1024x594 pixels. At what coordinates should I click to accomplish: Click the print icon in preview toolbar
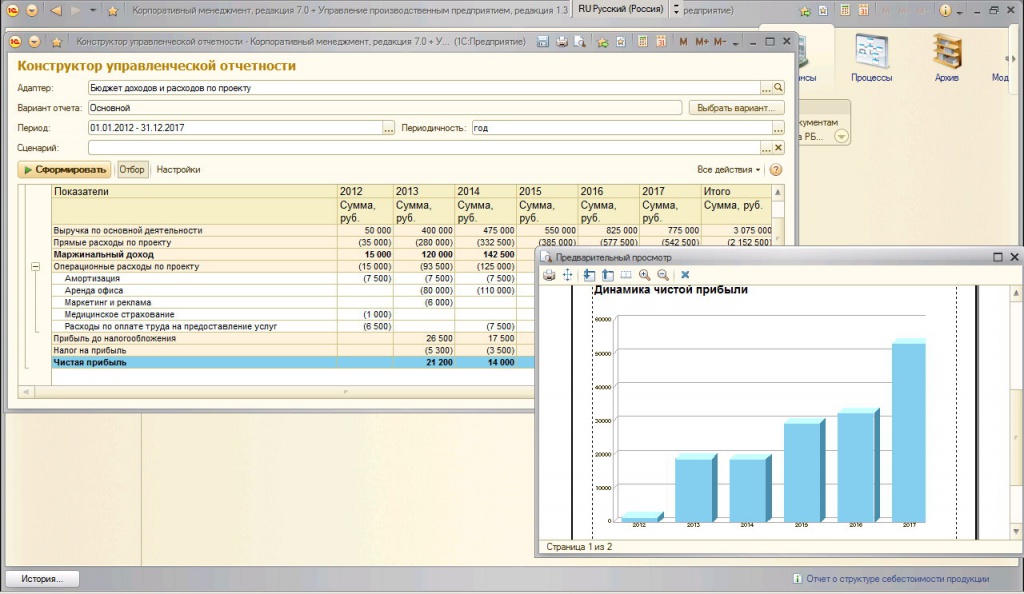tap(549, 275)
